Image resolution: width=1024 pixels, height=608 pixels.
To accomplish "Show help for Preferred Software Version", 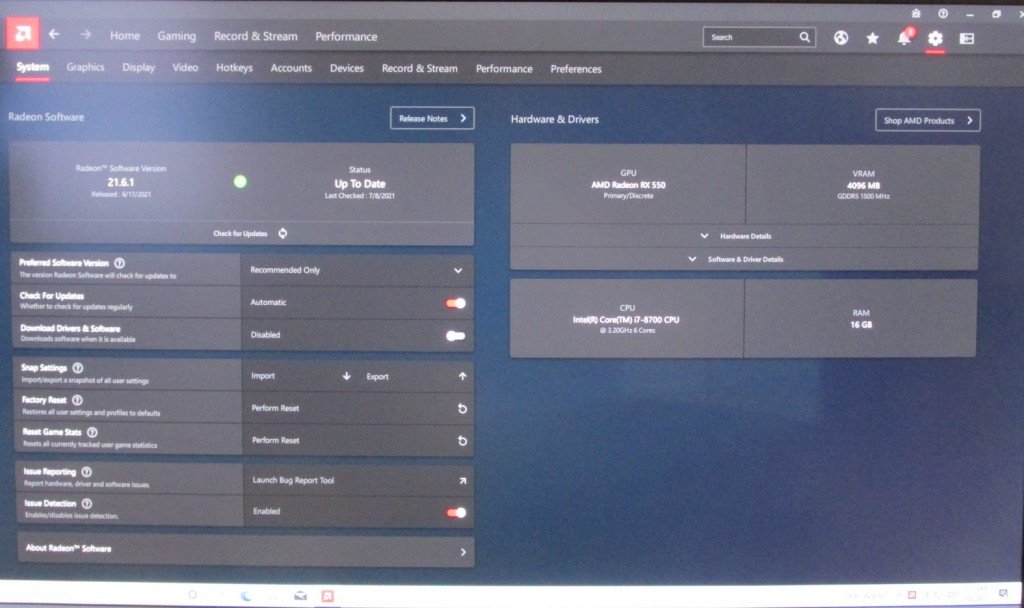I will pyautogui.click(x=120, y=263).
